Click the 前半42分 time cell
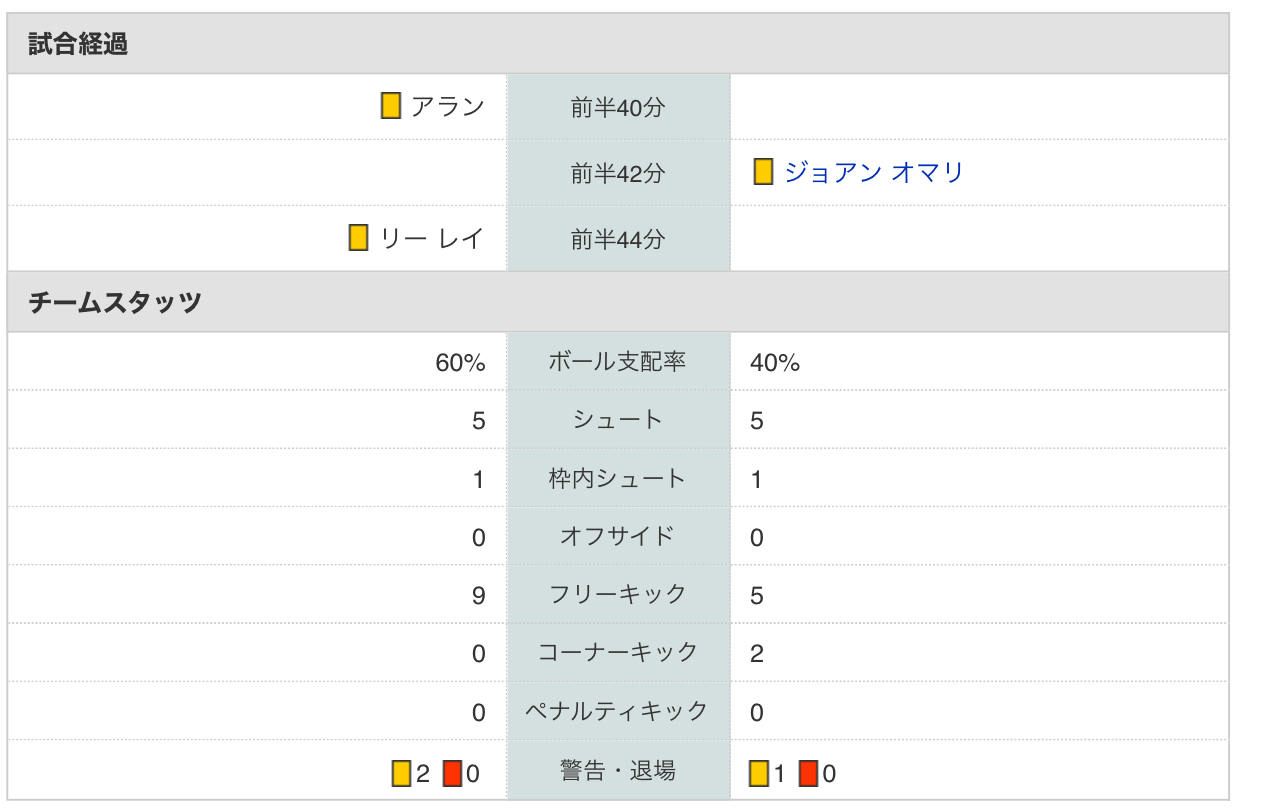The image size is (1263, 812). 618,173
